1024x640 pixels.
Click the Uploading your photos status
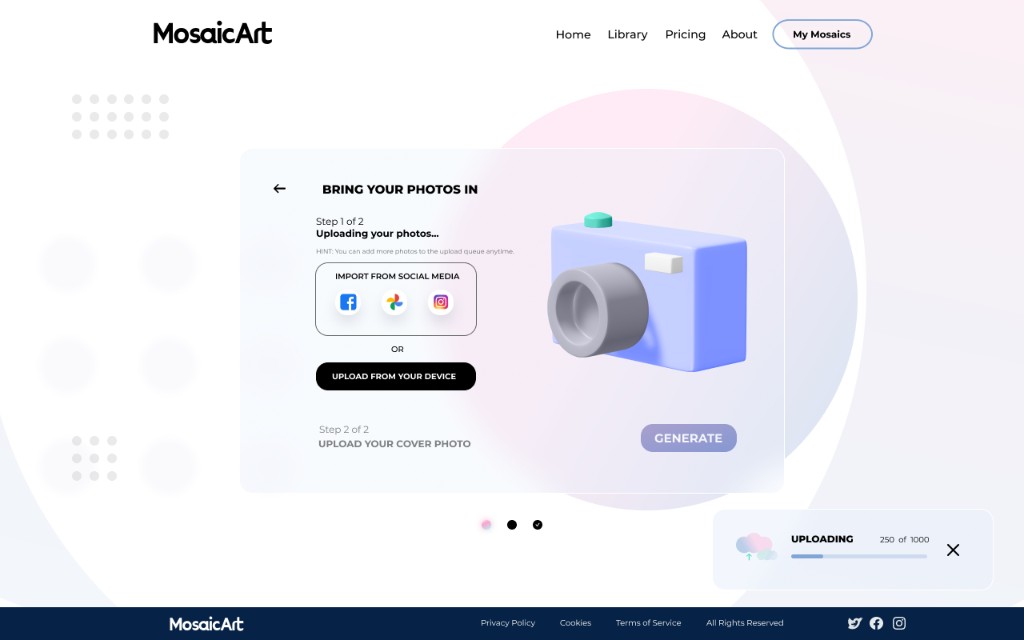pyautogui.click(x=377, y=234)
